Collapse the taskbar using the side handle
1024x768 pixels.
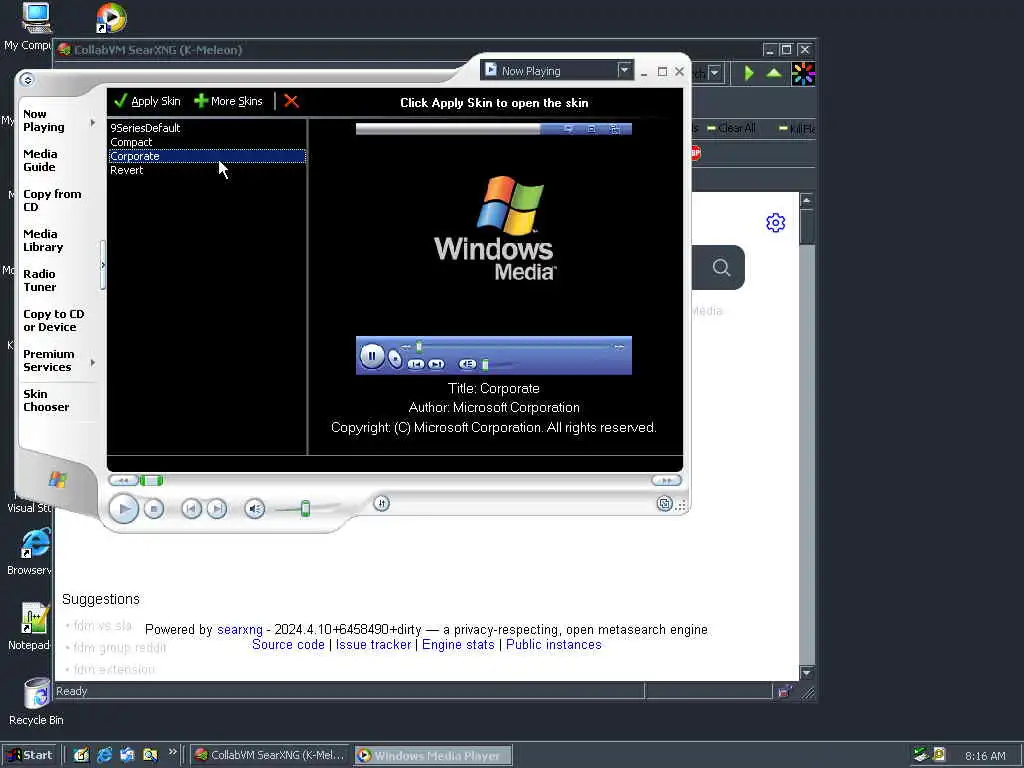pos(103,265)
